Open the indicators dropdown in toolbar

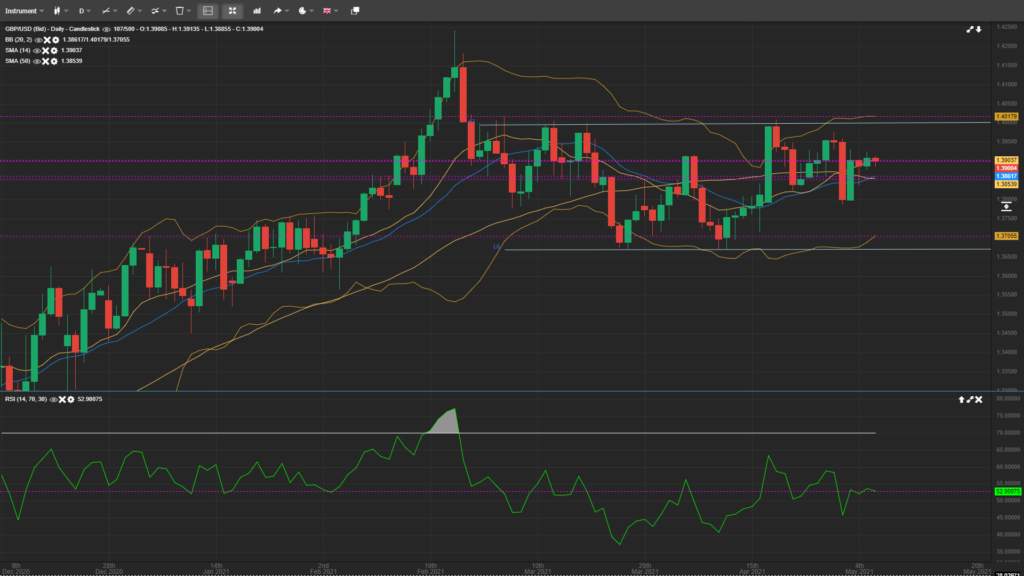tap(109, 10)
